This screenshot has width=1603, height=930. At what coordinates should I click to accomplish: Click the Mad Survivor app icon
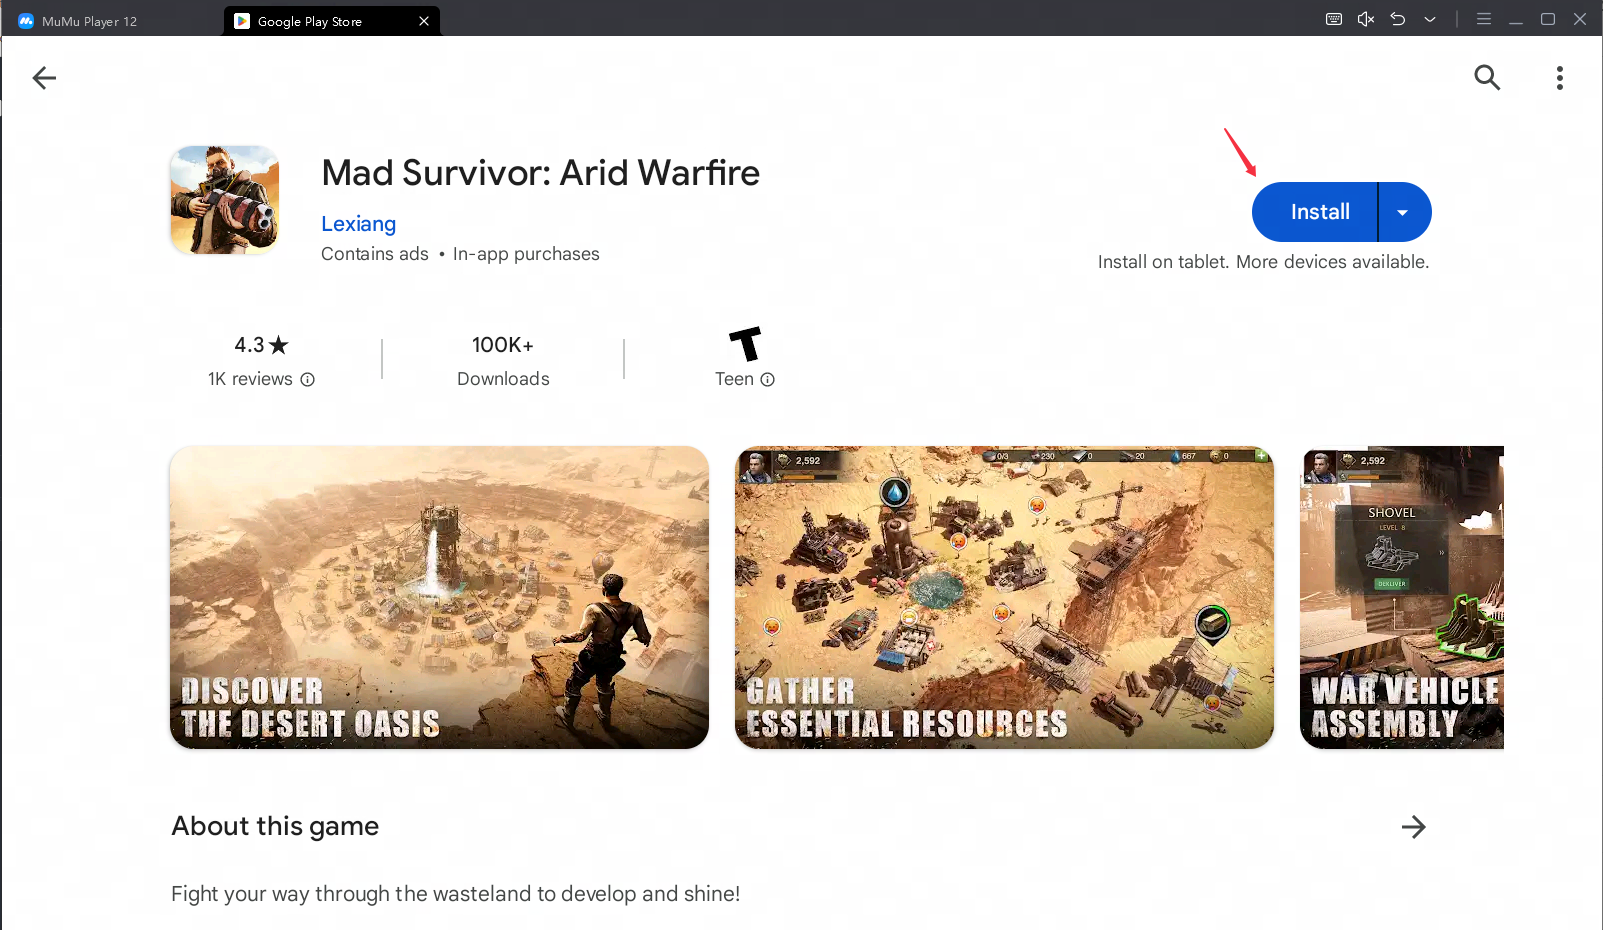click(x=224, y=200)
